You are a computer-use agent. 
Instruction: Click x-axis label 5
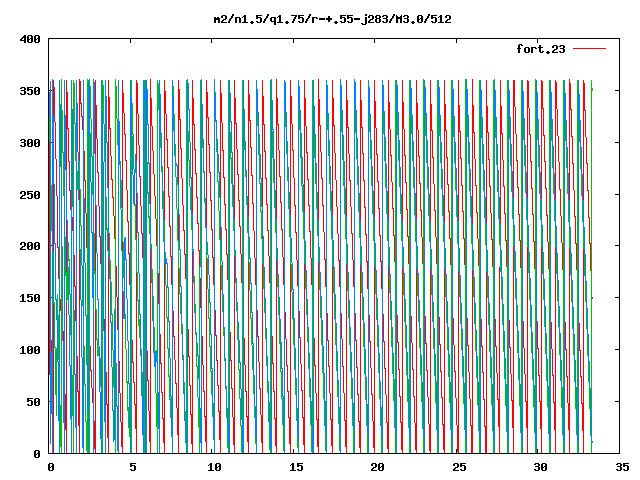(x=133, y=467)
